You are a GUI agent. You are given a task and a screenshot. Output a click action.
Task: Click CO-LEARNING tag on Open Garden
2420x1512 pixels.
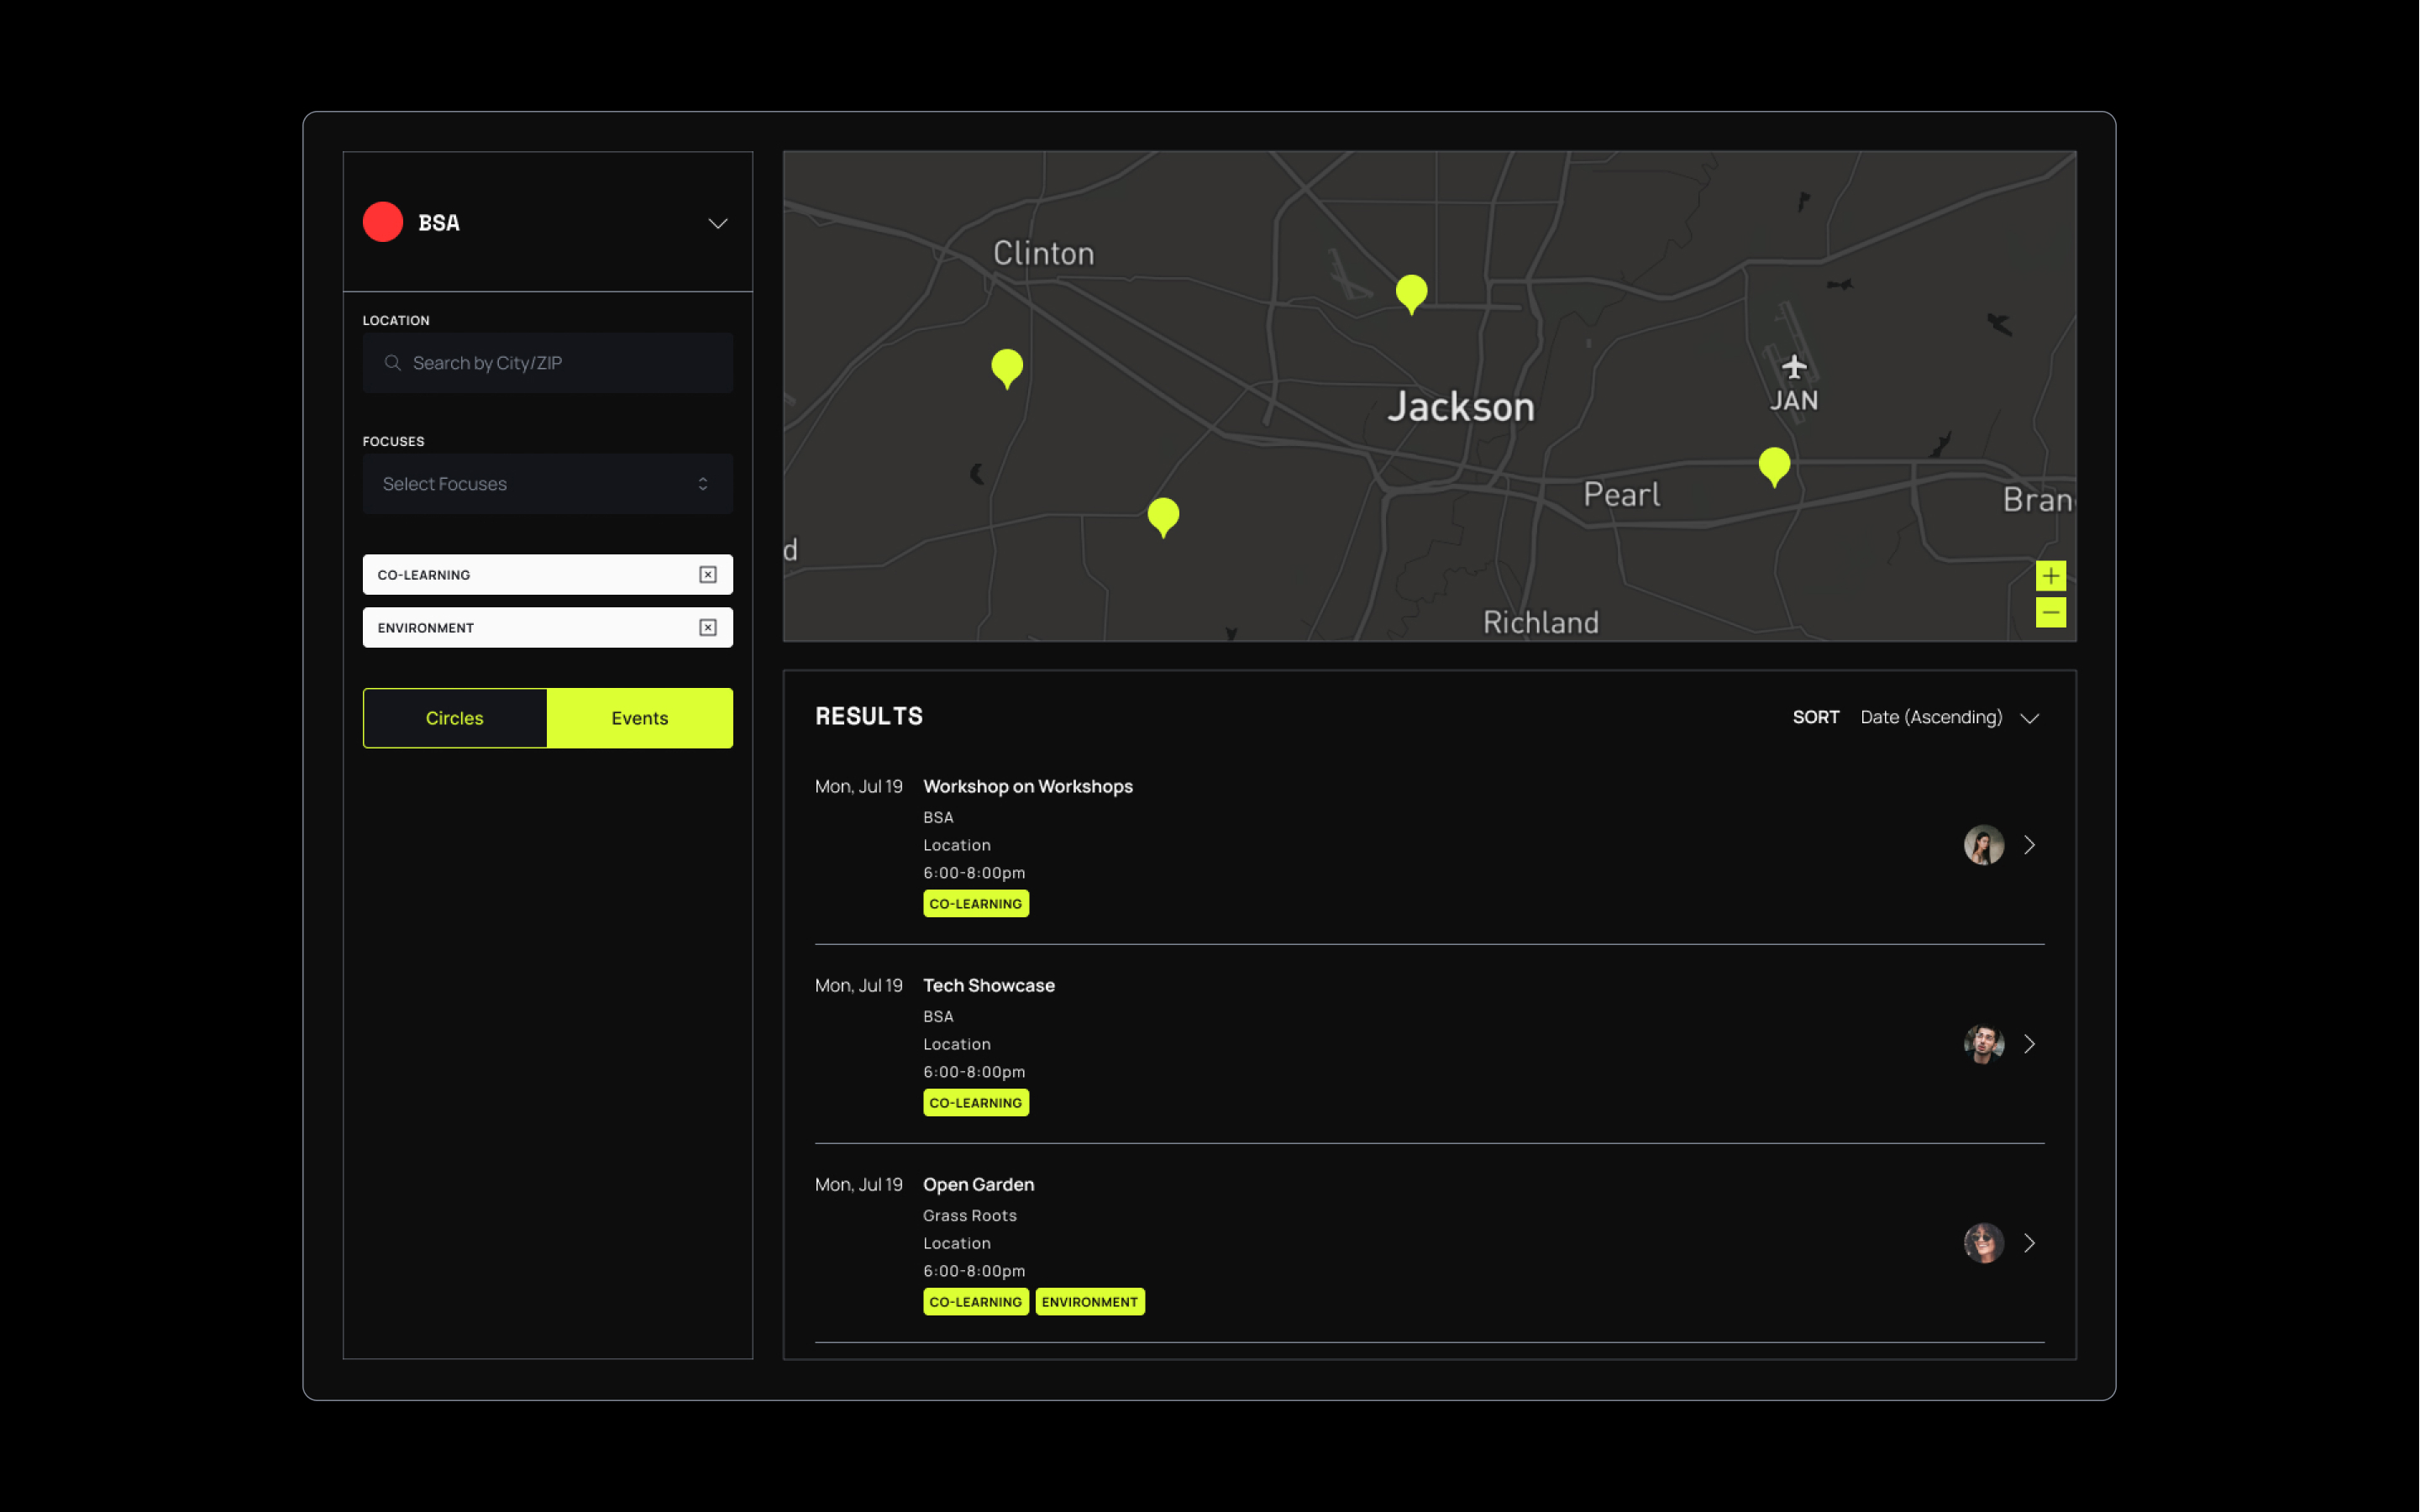[x=975, y=1302]
